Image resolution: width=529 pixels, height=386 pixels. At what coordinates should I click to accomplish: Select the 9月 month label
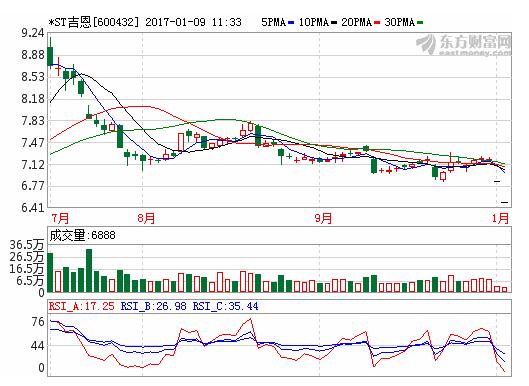pyautogui.click(x=323, y=218)
